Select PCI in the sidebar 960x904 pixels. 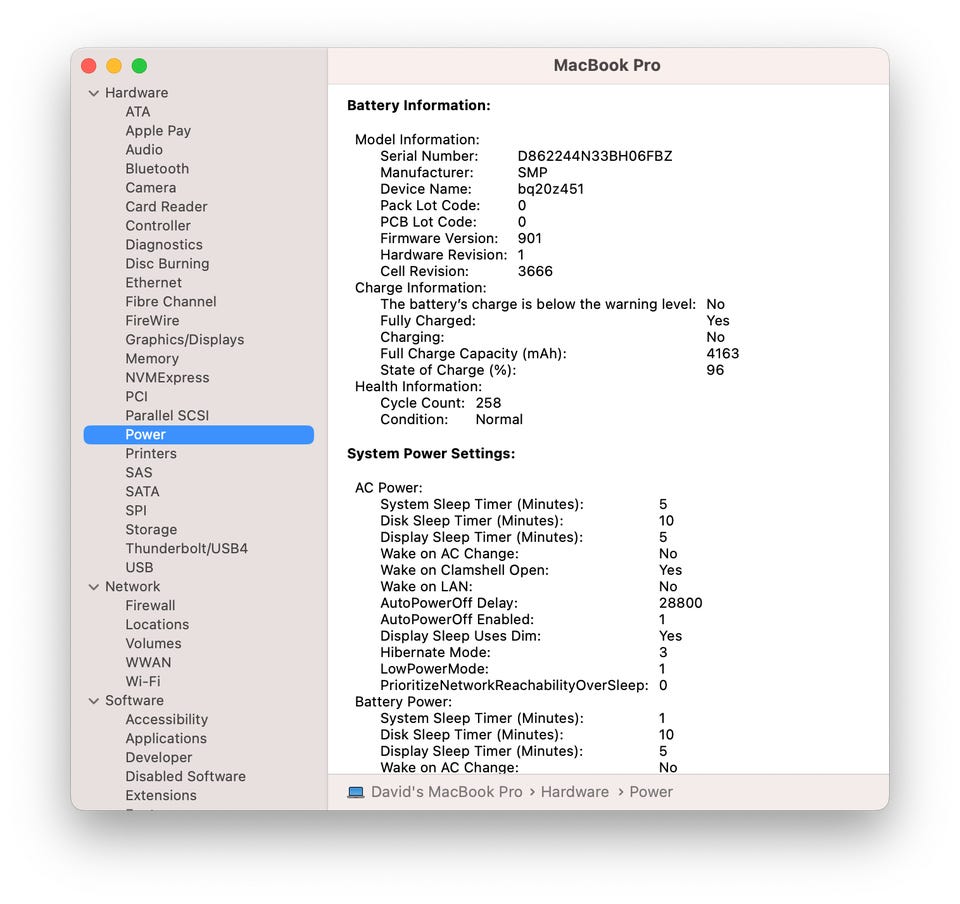(137, 397)
